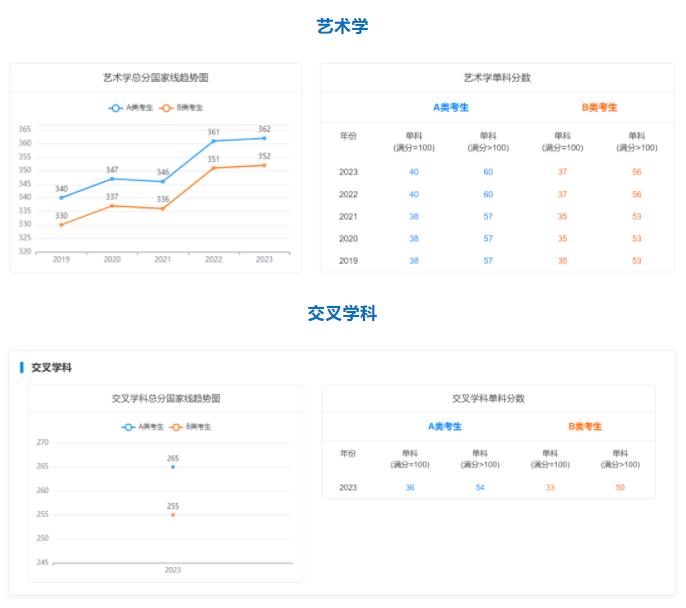Click the 361 data point for 2022
This screenshot has height=608, width=686.
pyautogui.click(x=213, y=141)
